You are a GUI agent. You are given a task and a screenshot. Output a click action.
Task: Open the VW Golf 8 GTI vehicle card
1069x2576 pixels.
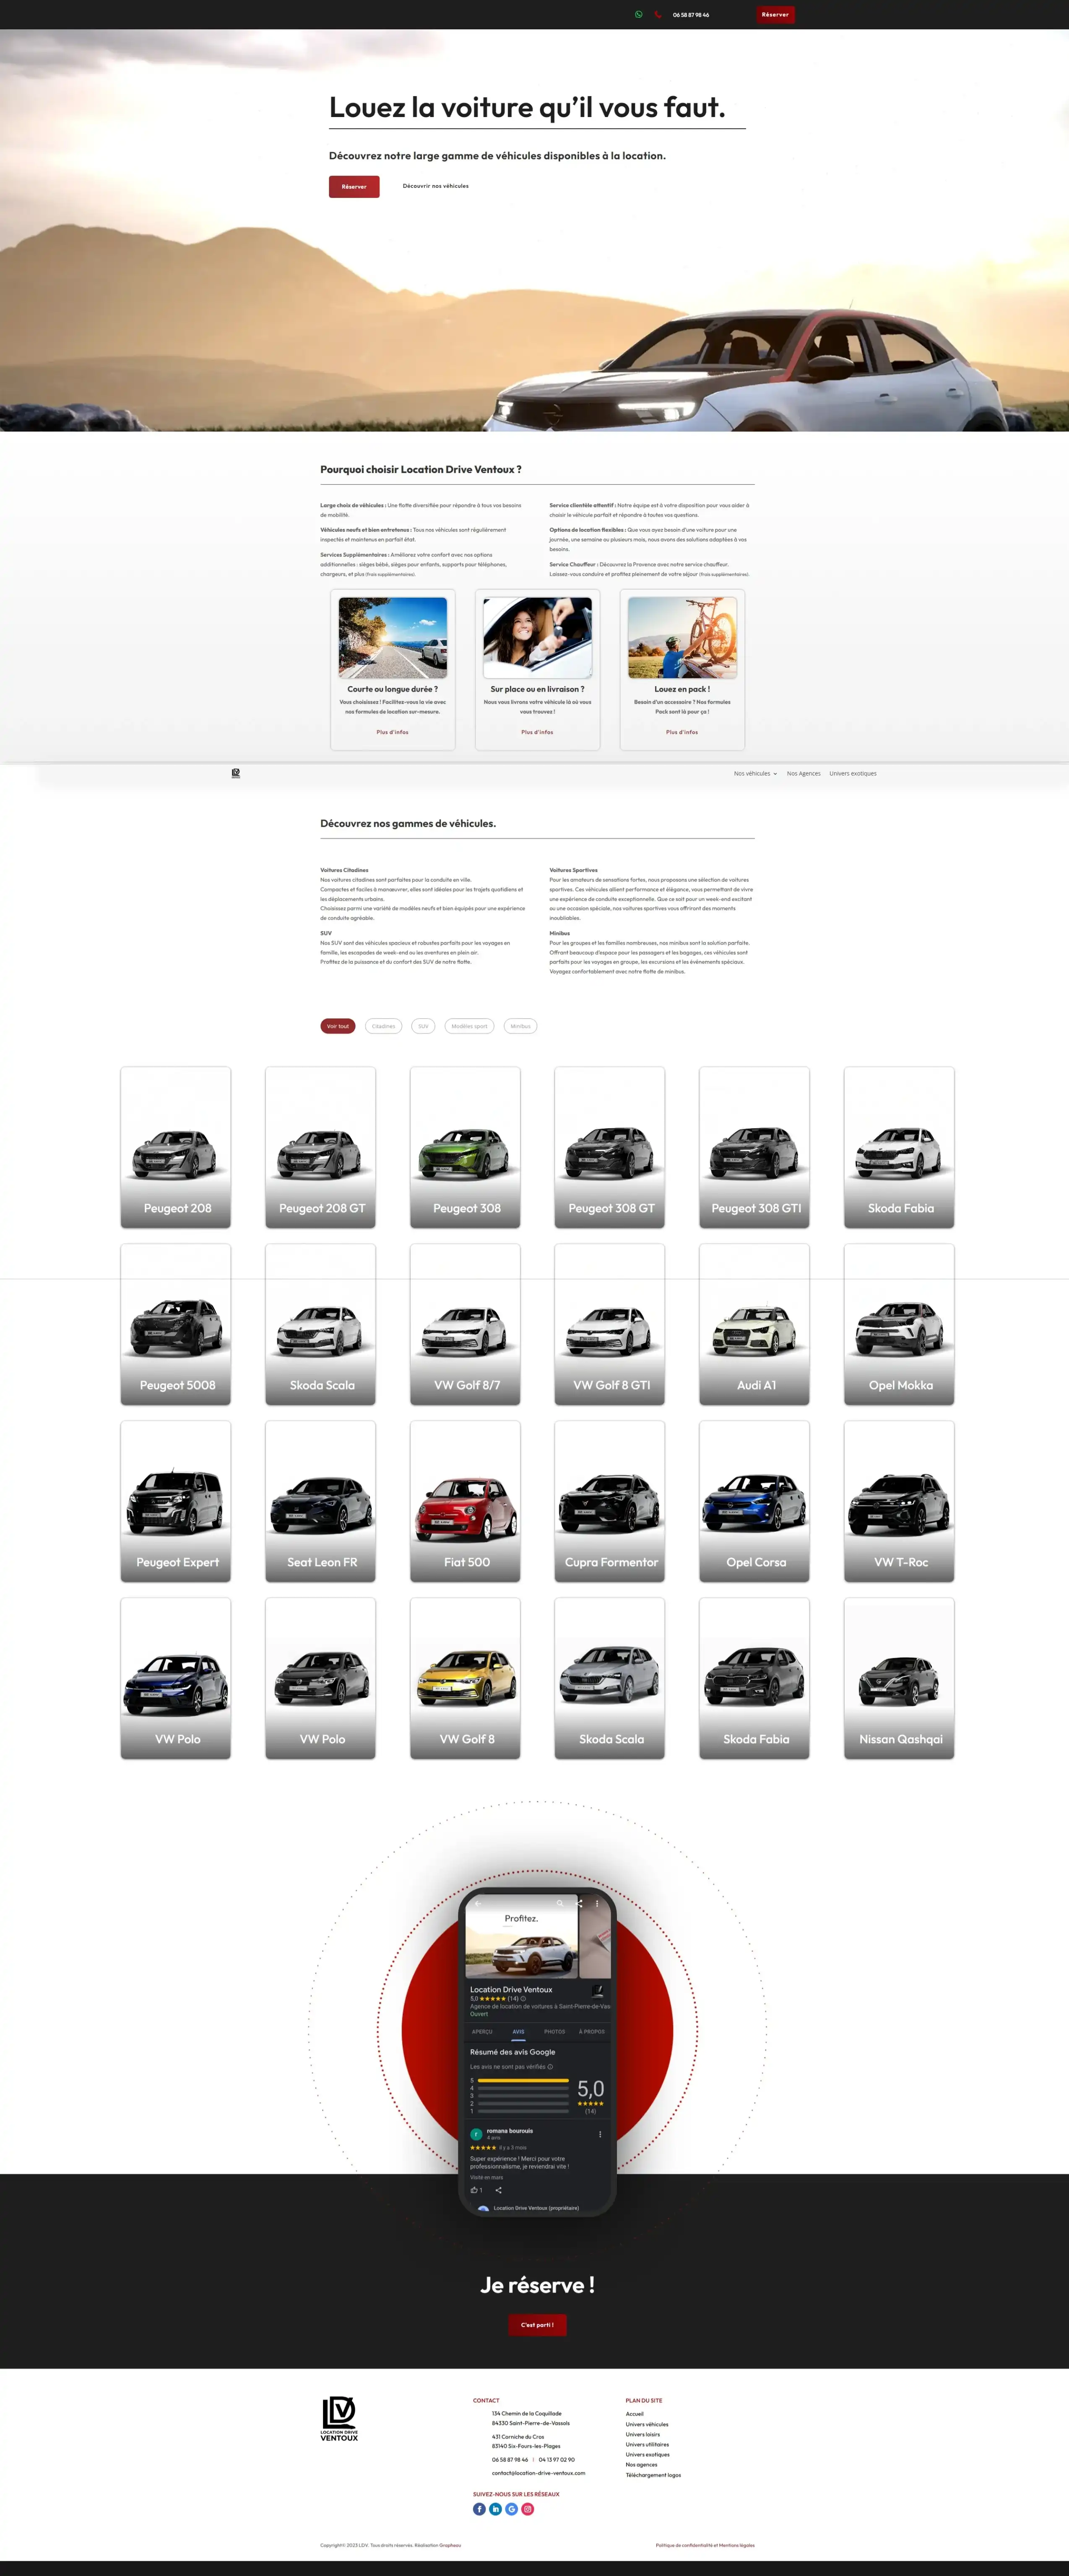click(610, 1324)
